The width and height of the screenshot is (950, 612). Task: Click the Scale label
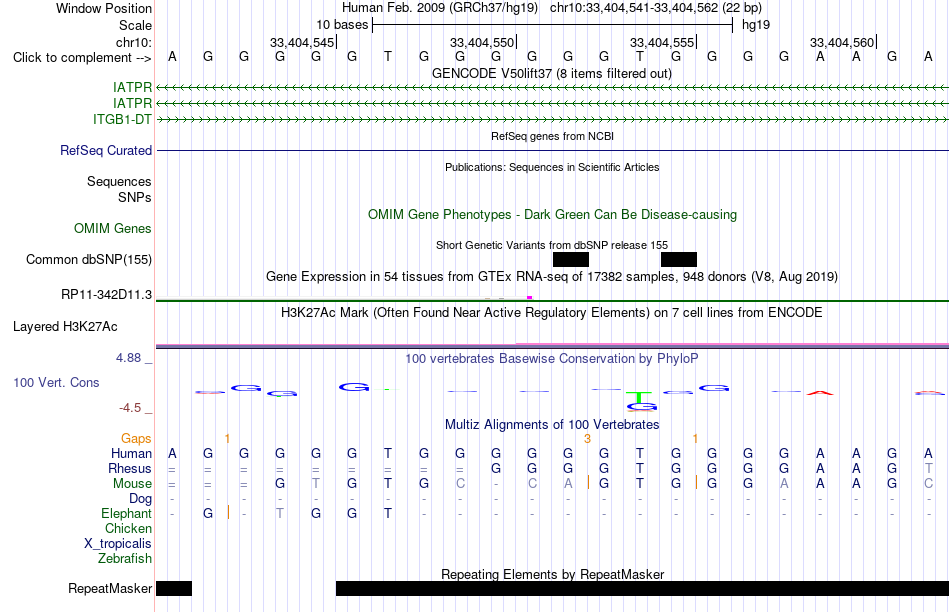(x=136, y=25)
